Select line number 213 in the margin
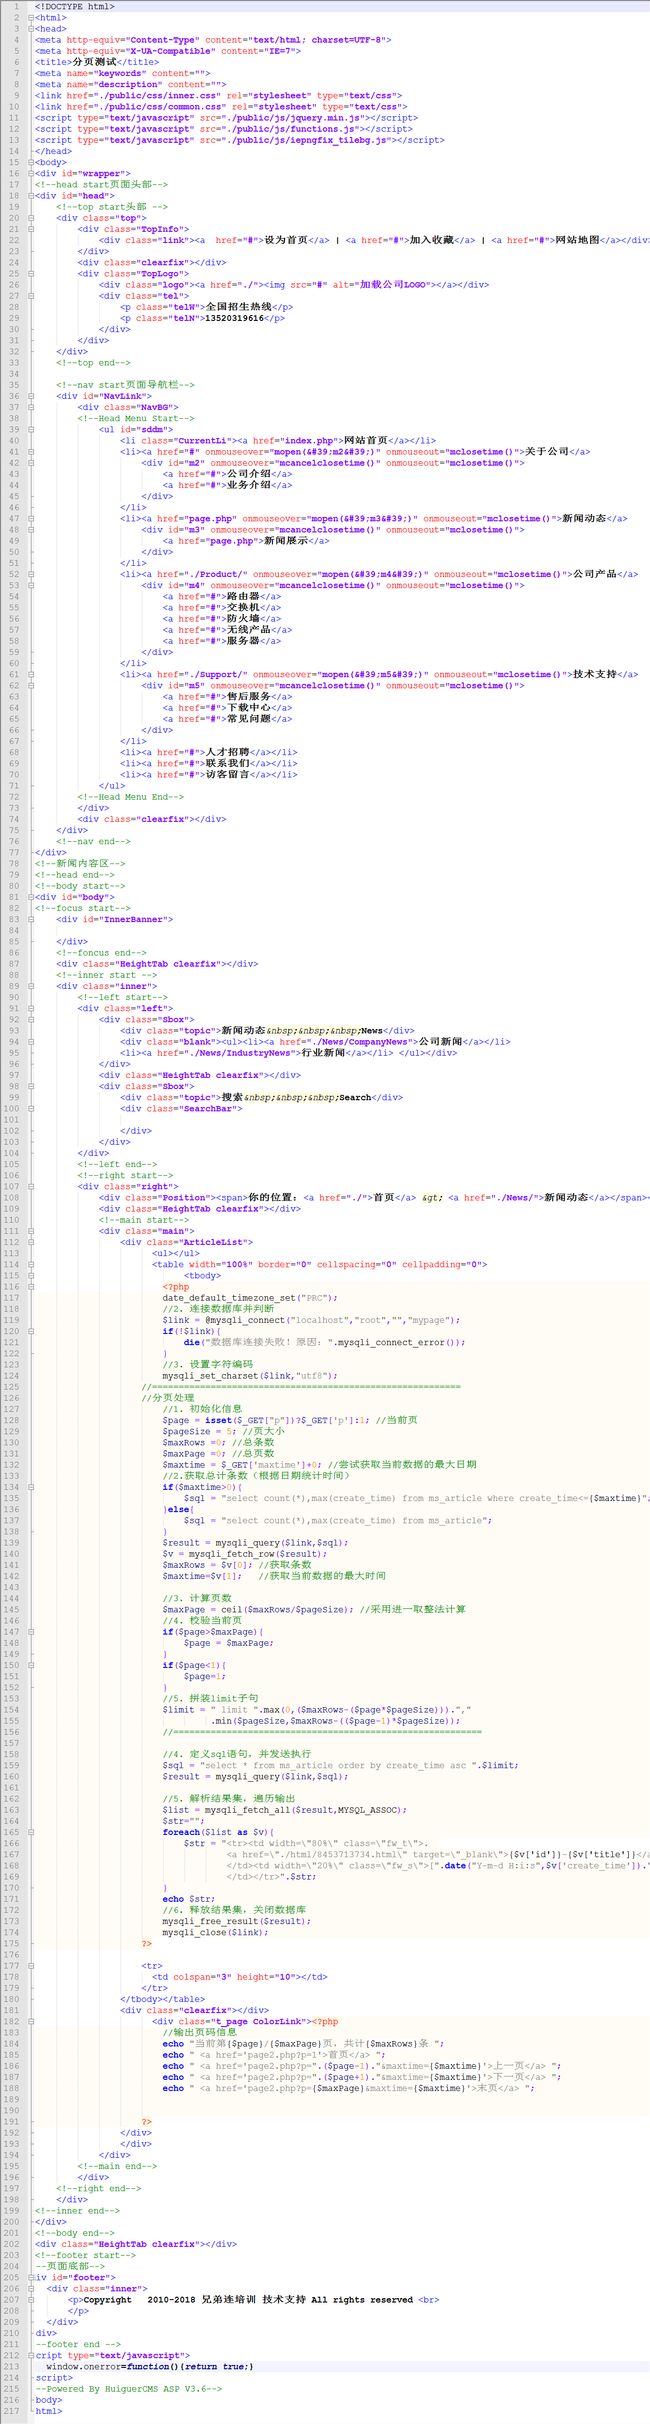The width and height of the screenshot is (650, 2424). click(x=12, y=2366)
